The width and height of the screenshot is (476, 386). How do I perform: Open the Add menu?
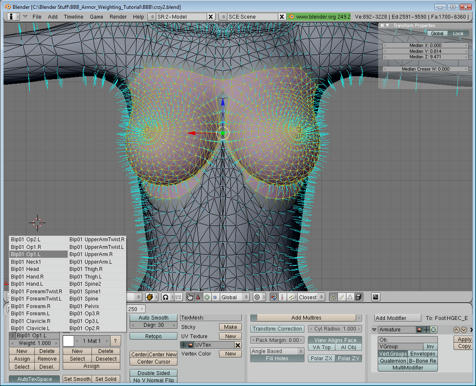pyautogui.click(x=53, y=17)
